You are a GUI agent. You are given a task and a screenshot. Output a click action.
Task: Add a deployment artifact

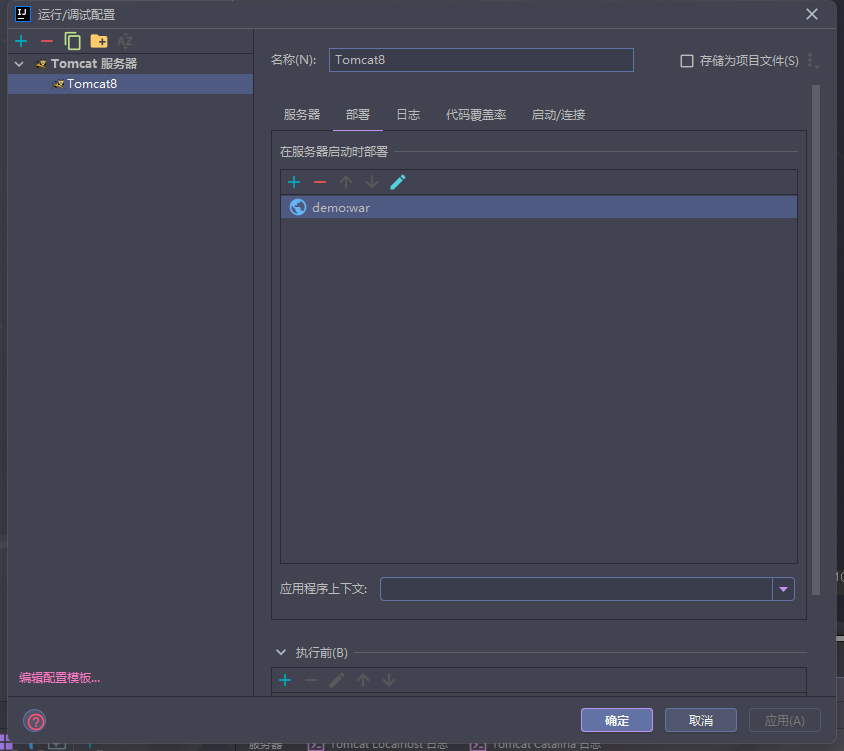(x=294, y=183)
